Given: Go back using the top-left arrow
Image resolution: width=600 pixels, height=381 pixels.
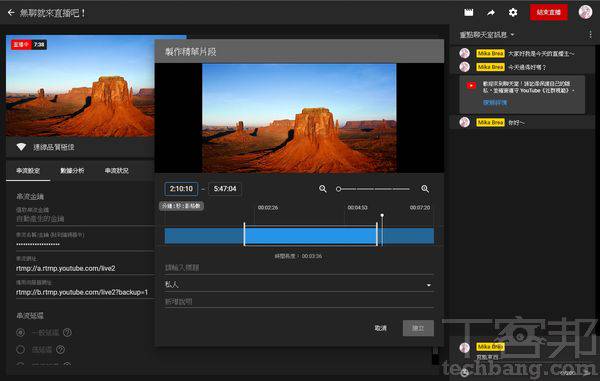Looking at the screenshot, I should (11, 13).
